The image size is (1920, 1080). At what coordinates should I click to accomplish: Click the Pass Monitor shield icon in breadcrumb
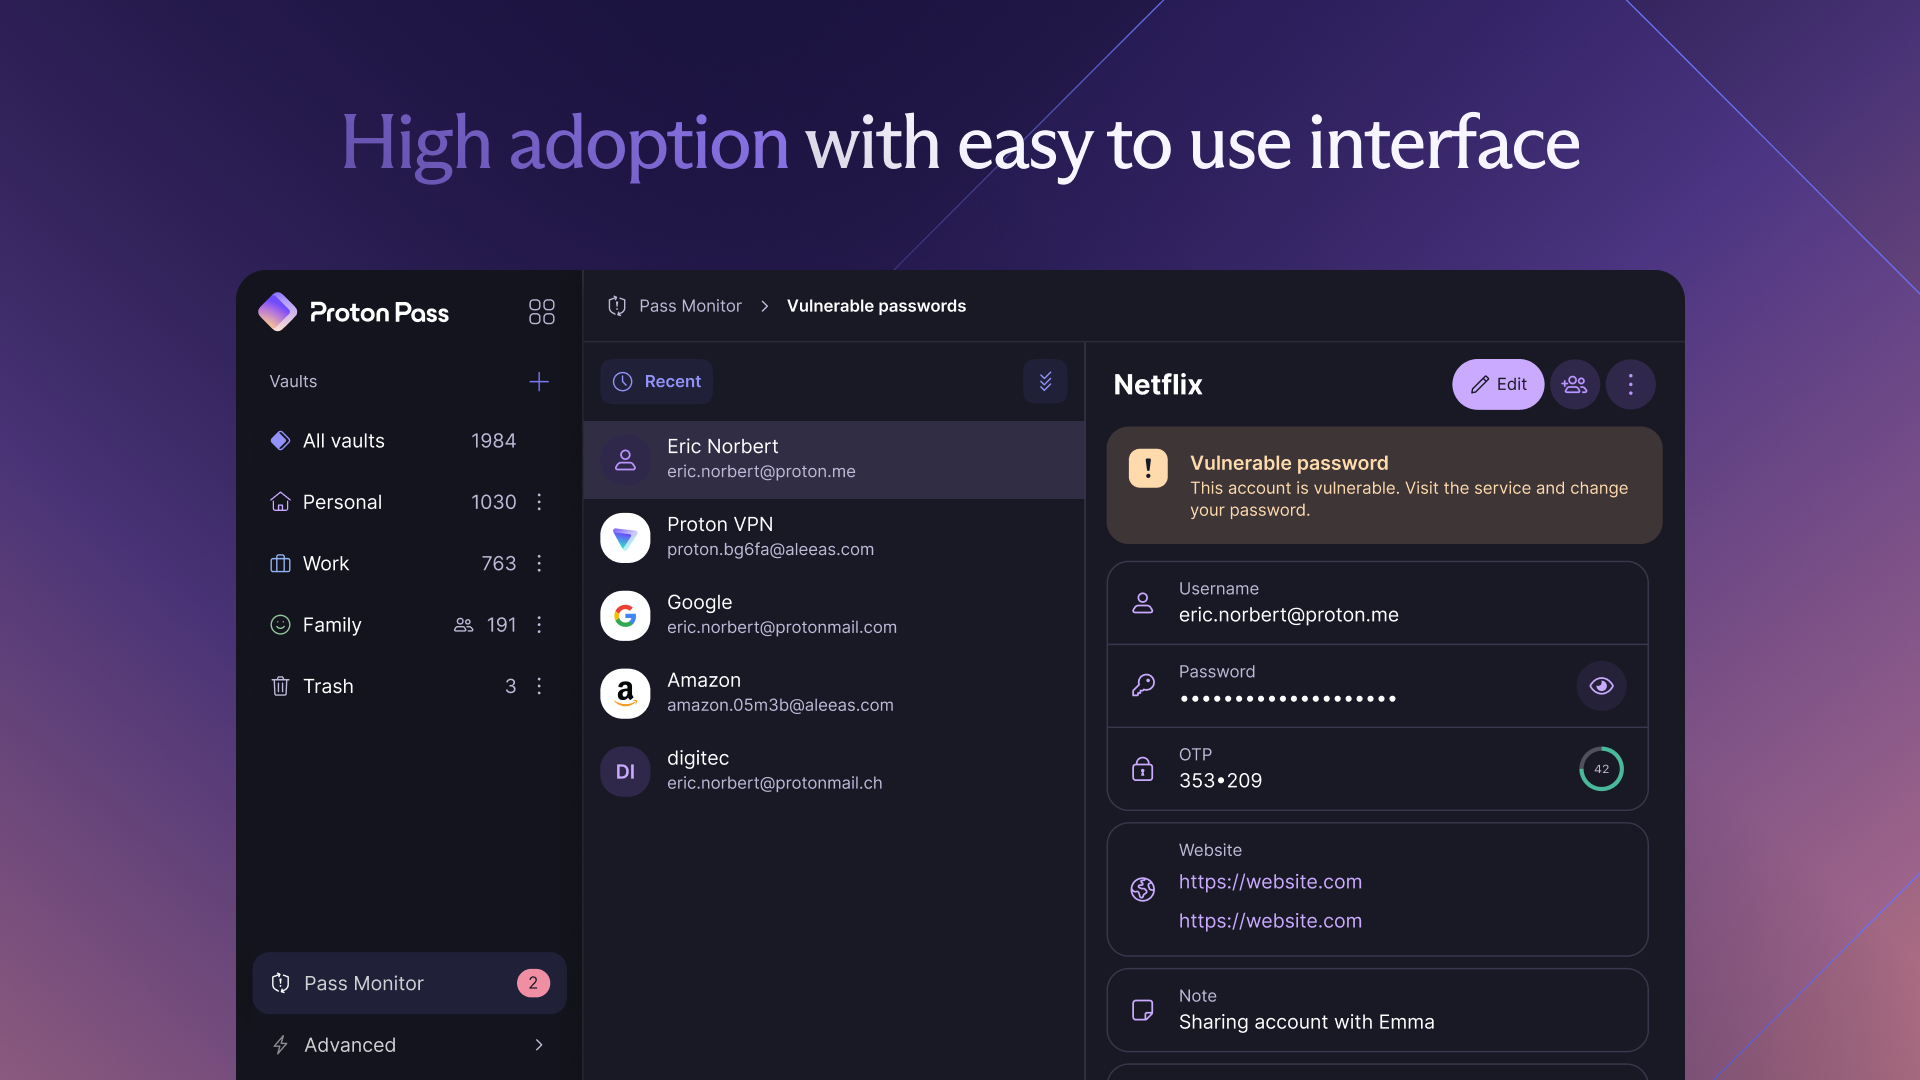(617, 306)
